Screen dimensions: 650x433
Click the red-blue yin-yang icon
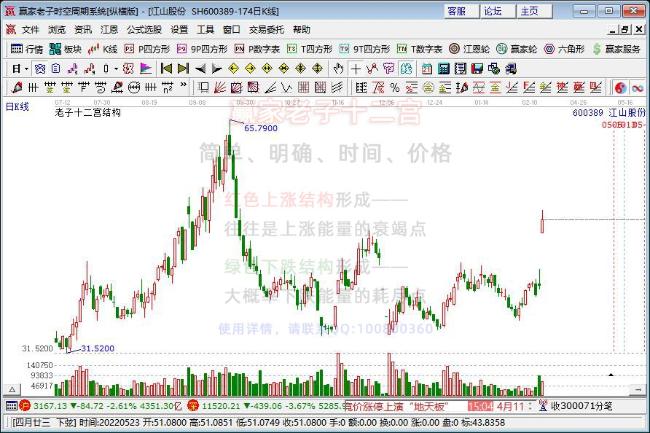click(x=620, y=87)
